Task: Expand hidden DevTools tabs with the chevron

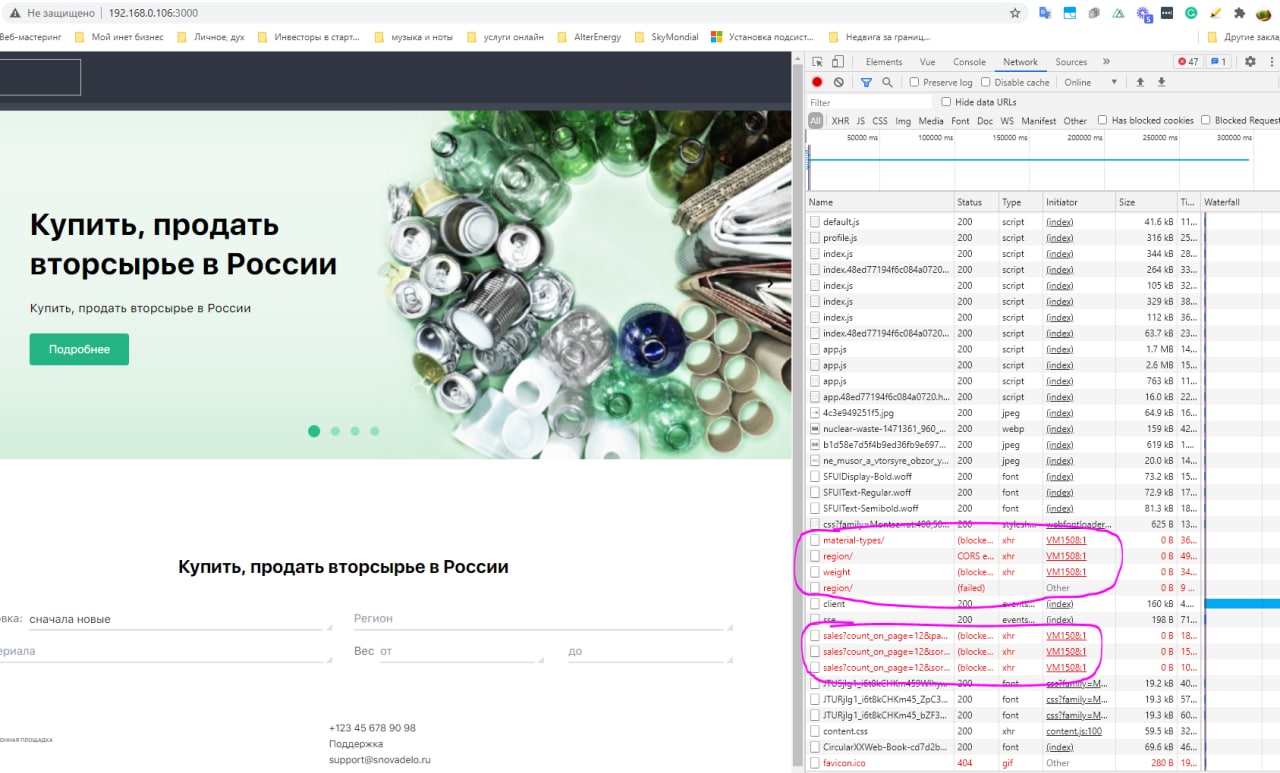Action: [1106, 62]
